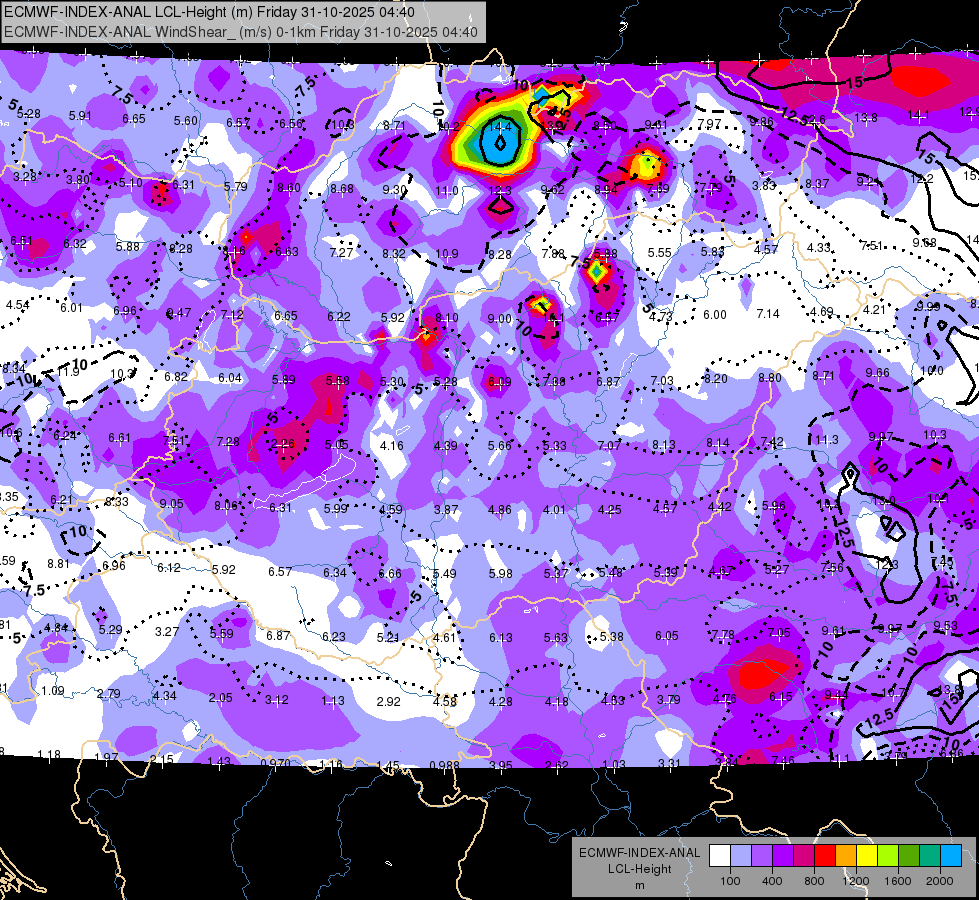Image resolution: width=979 pixels, height=900 pixels.
Task: Click the wind shear value '3.31'
Action: [x=669, y=763]
